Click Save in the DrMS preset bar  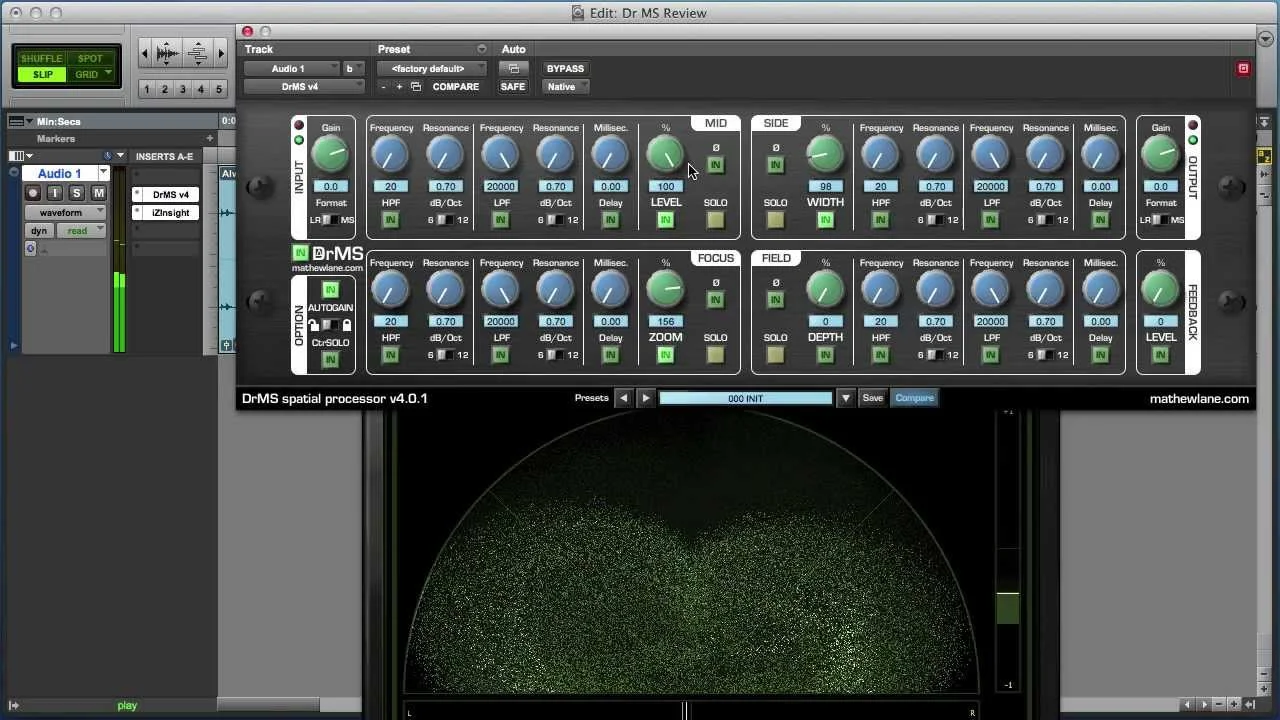872,398
